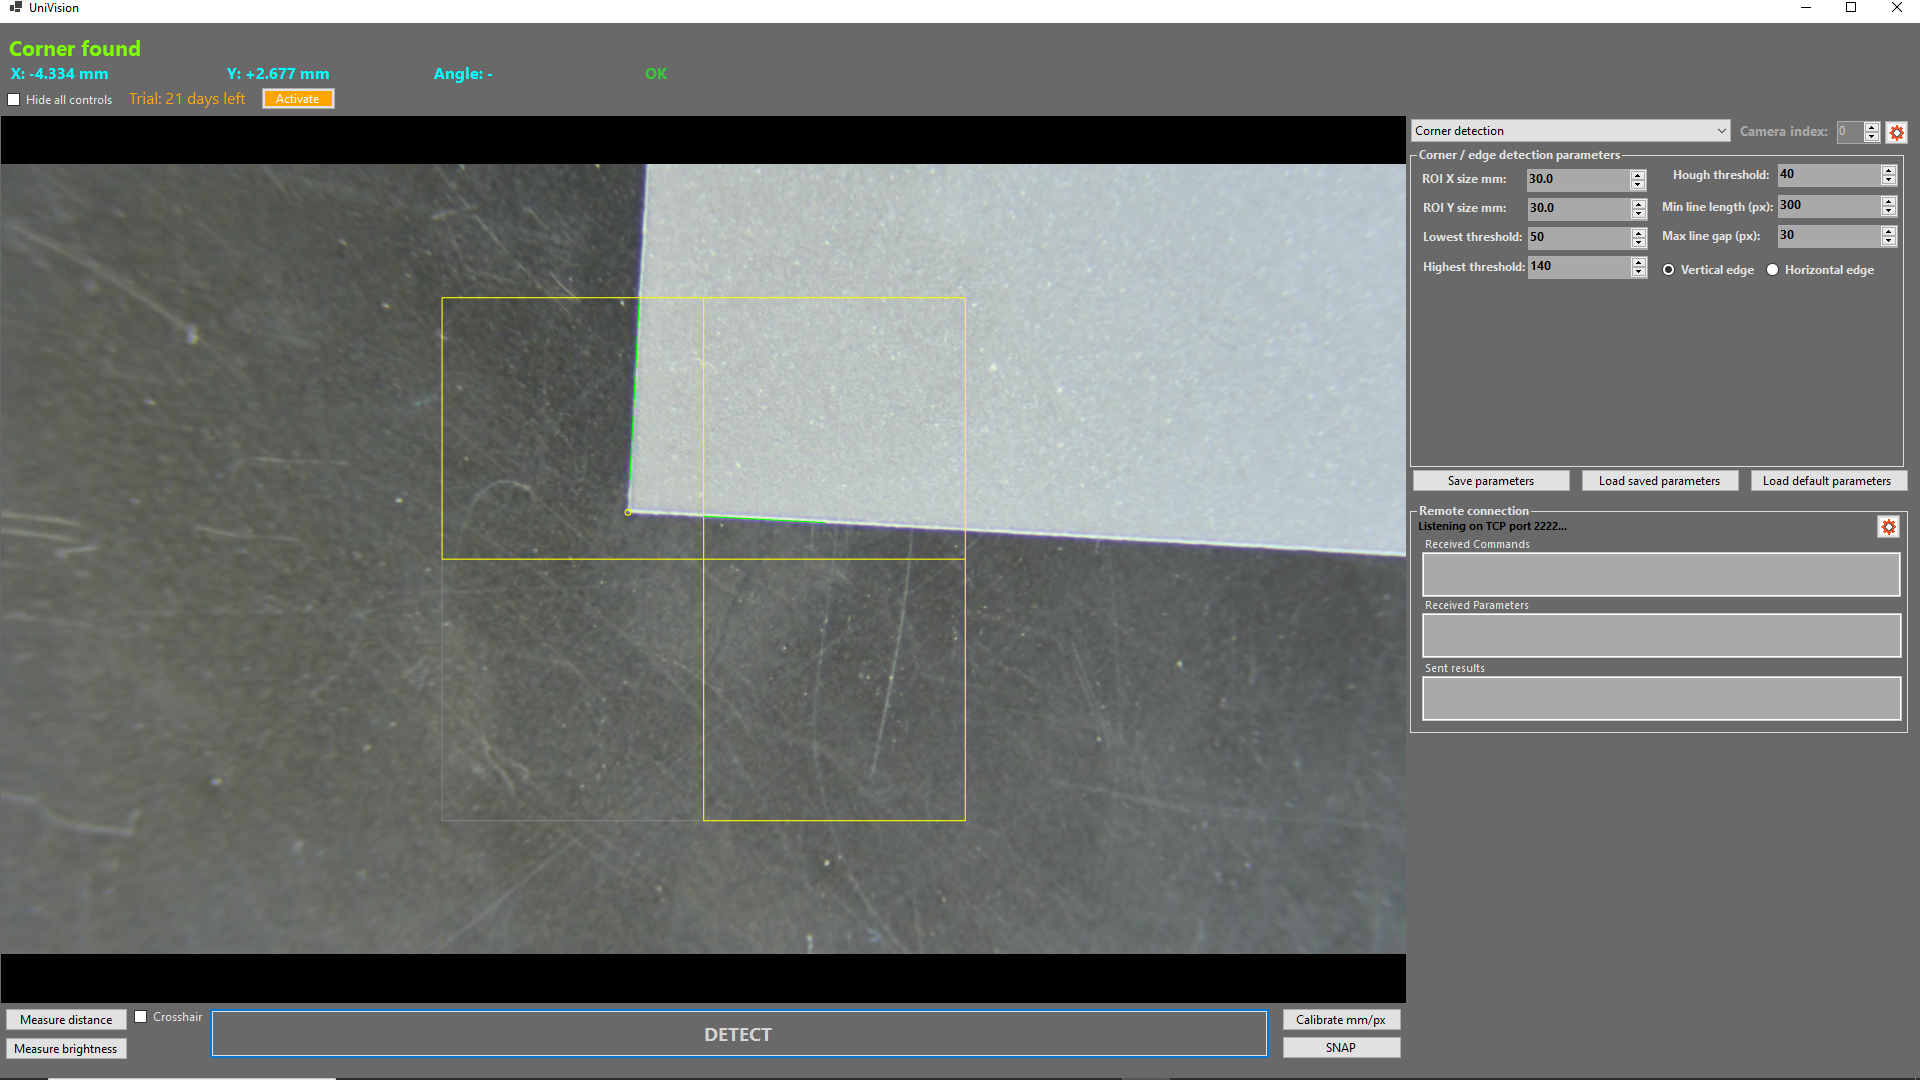Select Horizontal edge radio button
This screenshot has height=1080, width=1920.
coord(1772,270)
